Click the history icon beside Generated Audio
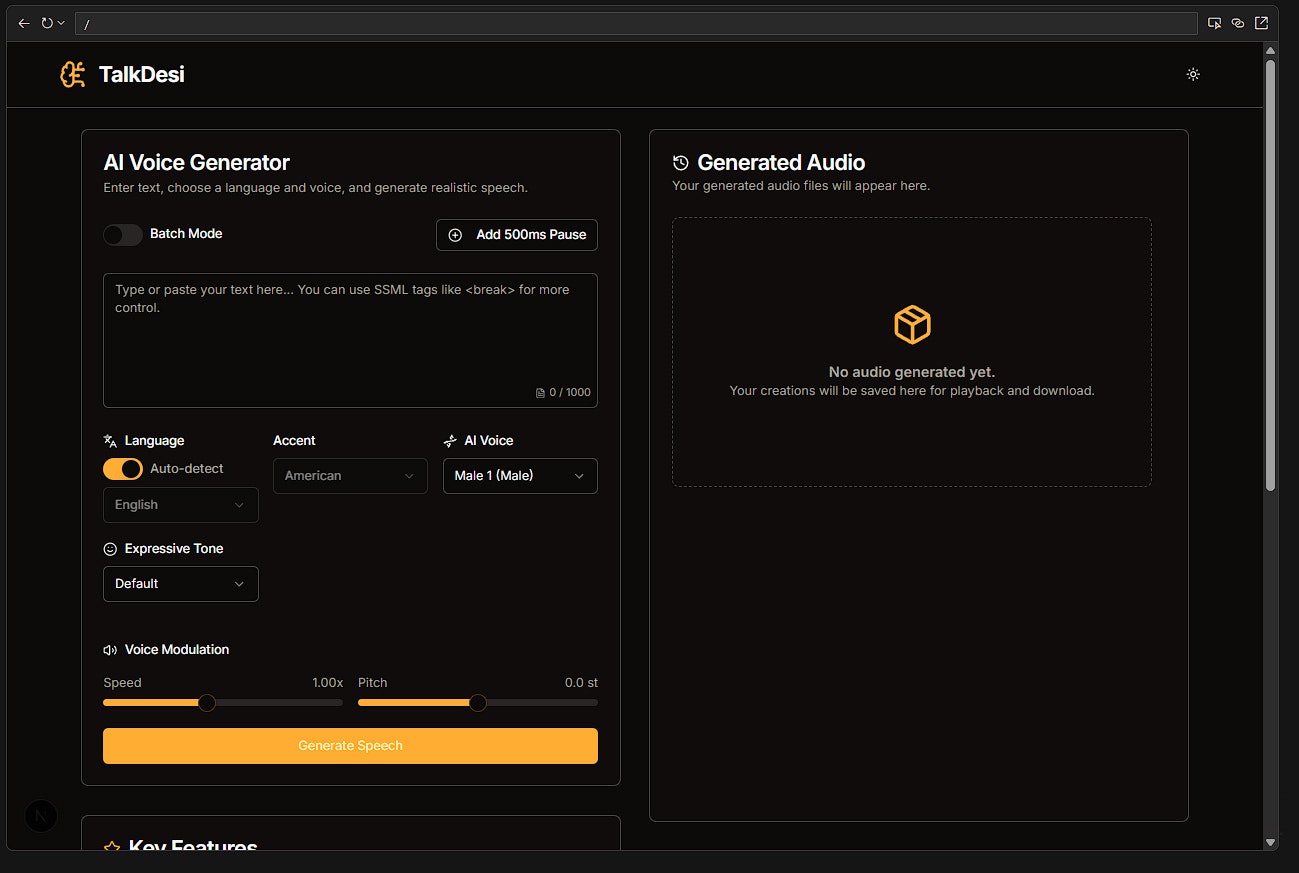Image resolution: width=1299 pixels, height=873 pixels. tap(681, 163)
